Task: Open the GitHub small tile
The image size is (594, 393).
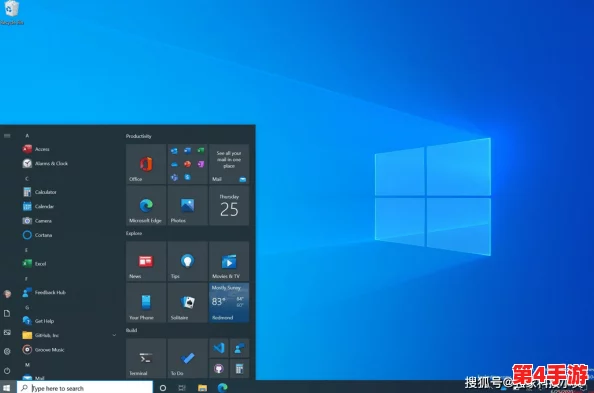Action: (219, 368)
